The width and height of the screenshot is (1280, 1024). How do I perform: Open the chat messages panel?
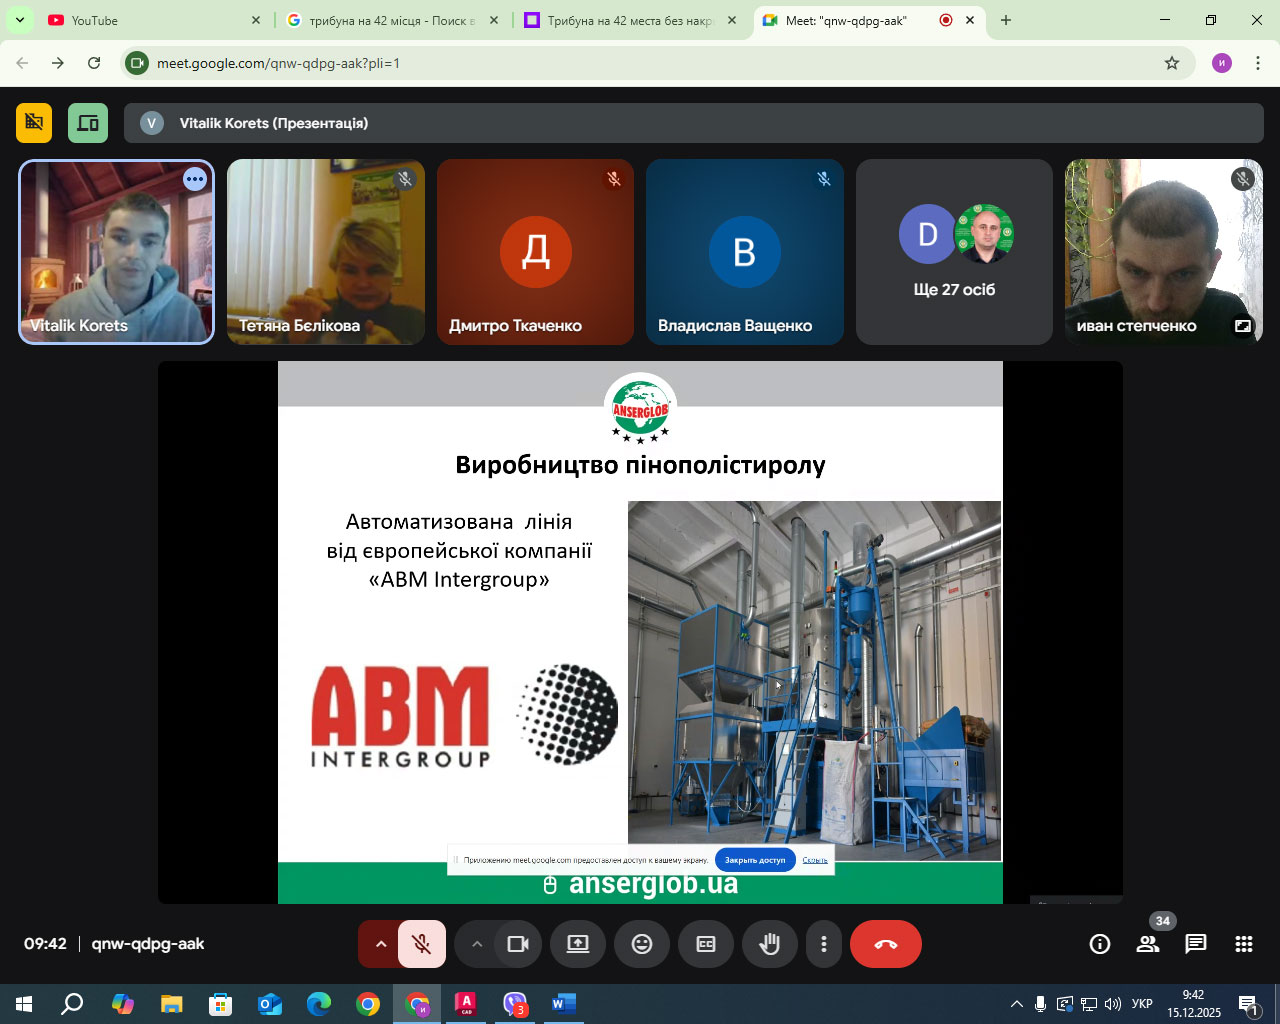click(1195, 944)
